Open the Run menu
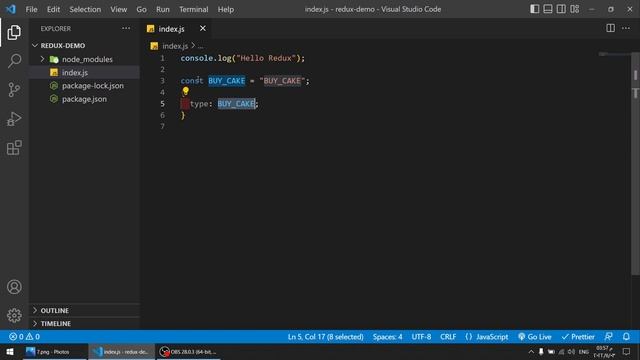This screenshot has width=640, height=360. [162, 9]
